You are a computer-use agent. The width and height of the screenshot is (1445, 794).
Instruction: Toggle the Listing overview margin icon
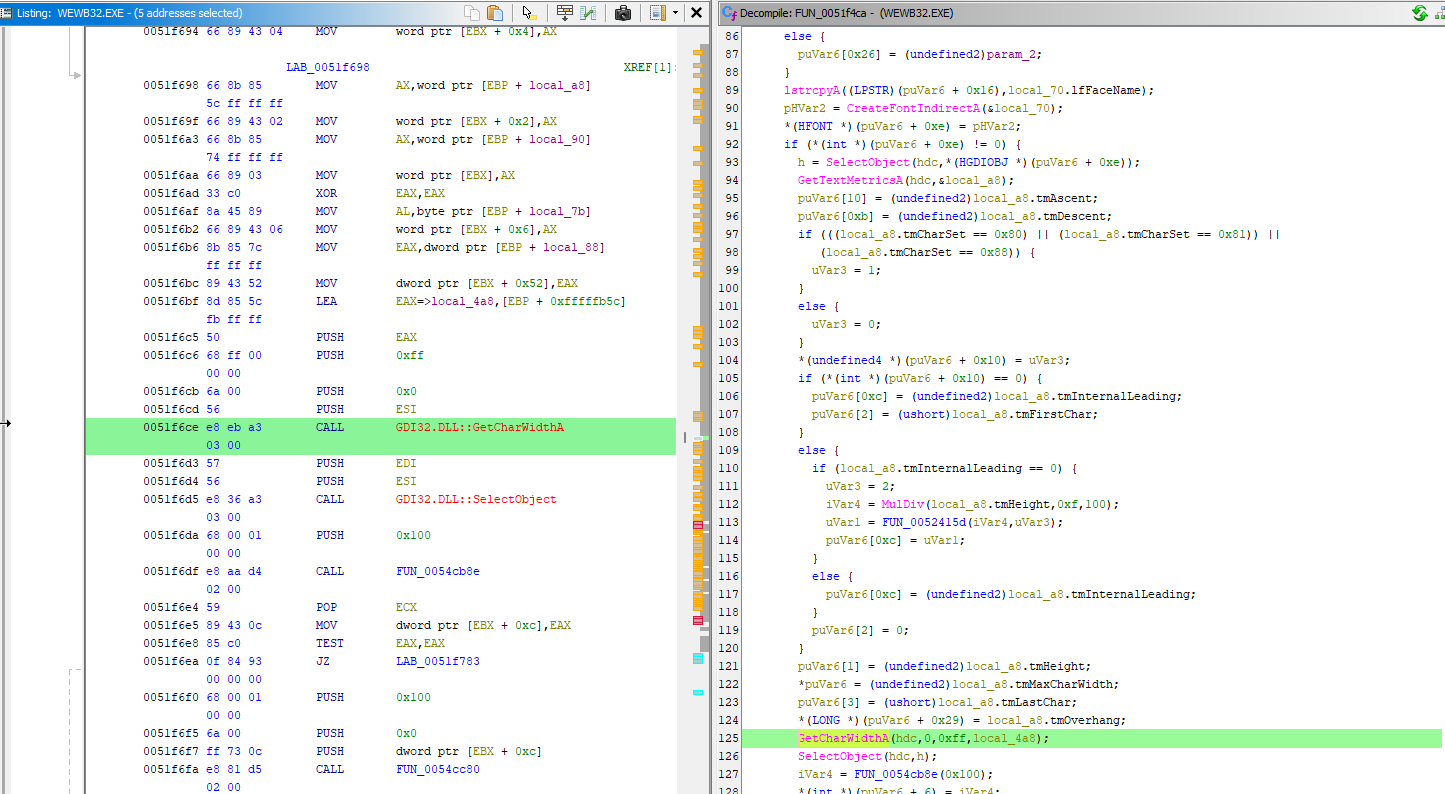657,13
